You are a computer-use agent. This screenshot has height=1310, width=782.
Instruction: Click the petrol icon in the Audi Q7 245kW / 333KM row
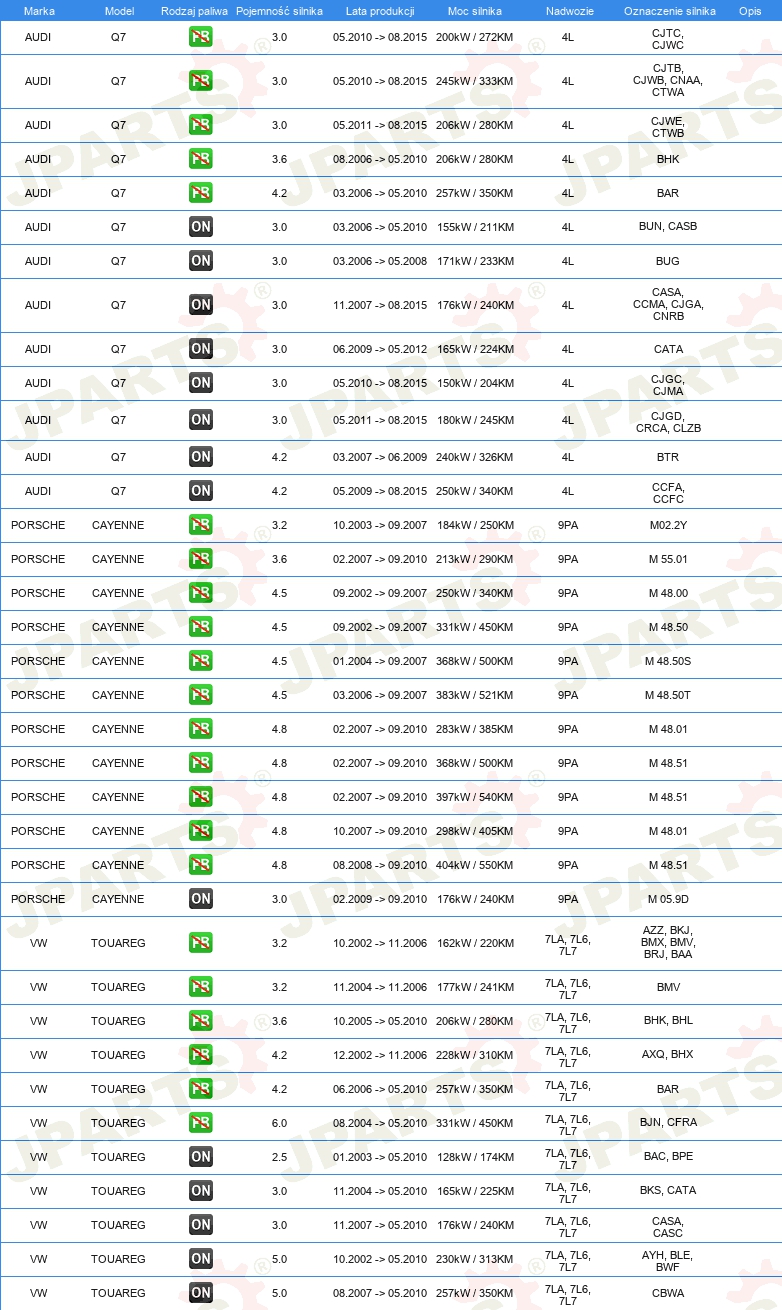pyautogui.click(x=201, y=81)
